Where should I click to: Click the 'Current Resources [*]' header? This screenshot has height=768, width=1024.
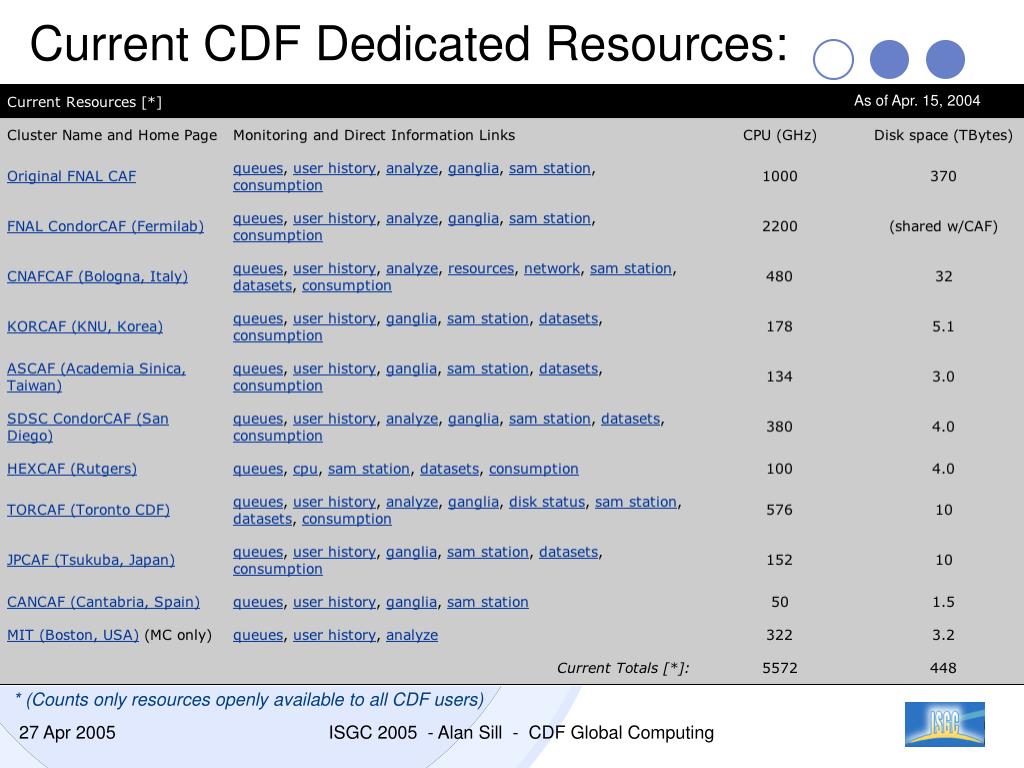tap(84, 102)
